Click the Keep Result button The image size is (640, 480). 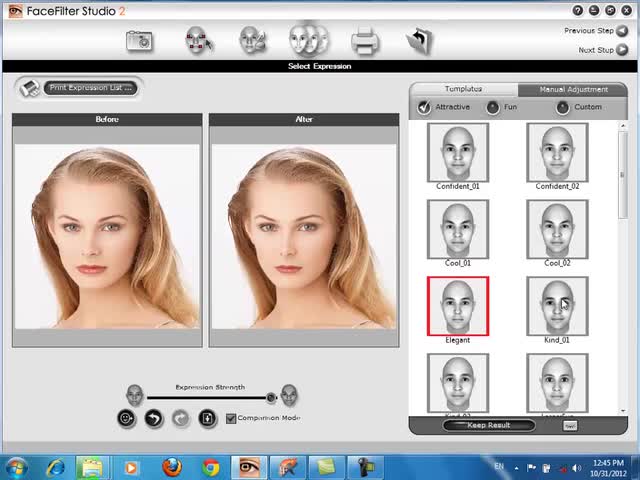(x=489, y=425)
